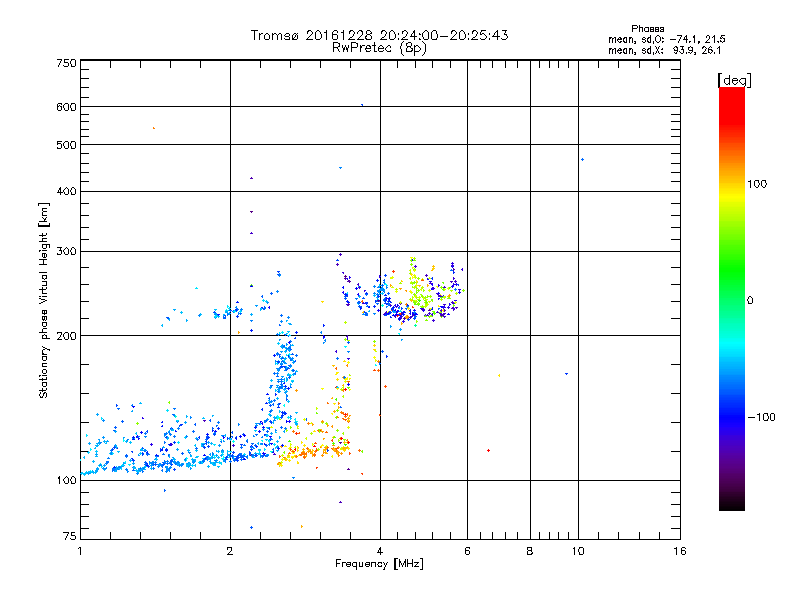The width and height of the screenshot is (800, 600).
Task: Click the x-axis label '4'
Action: 380,551
